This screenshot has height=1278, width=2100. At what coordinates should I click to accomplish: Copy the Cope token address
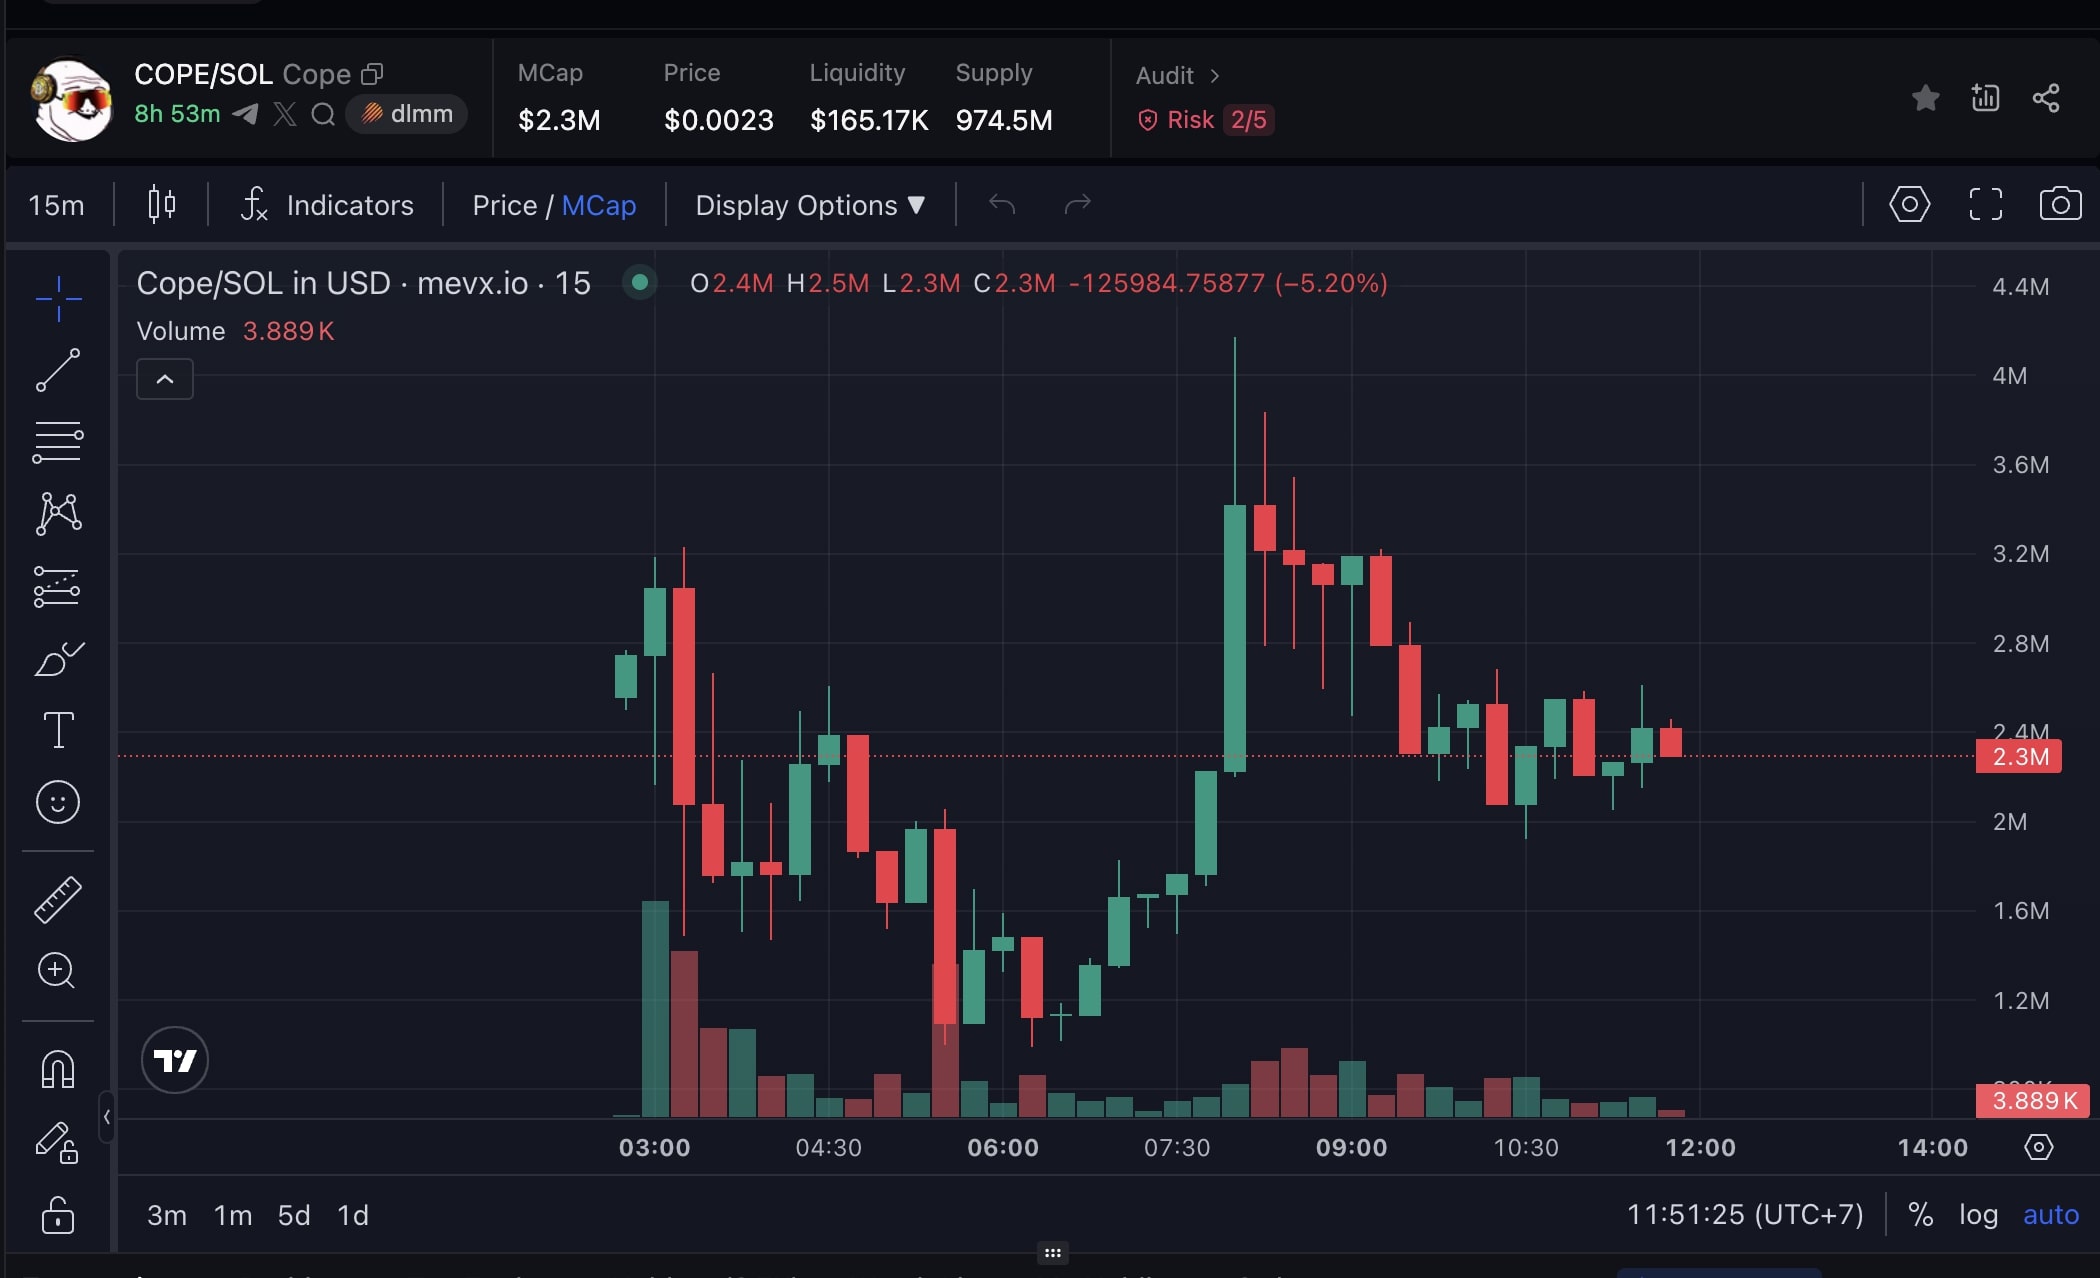pyautogui.click(x=372, y=74)
